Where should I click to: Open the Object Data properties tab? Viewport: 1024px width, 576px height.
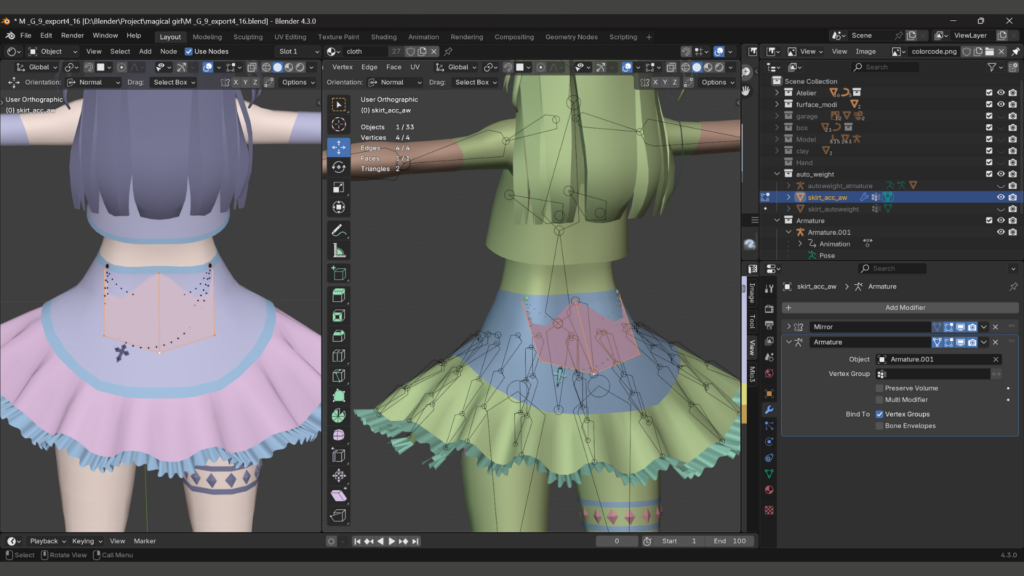pos(769,473)
